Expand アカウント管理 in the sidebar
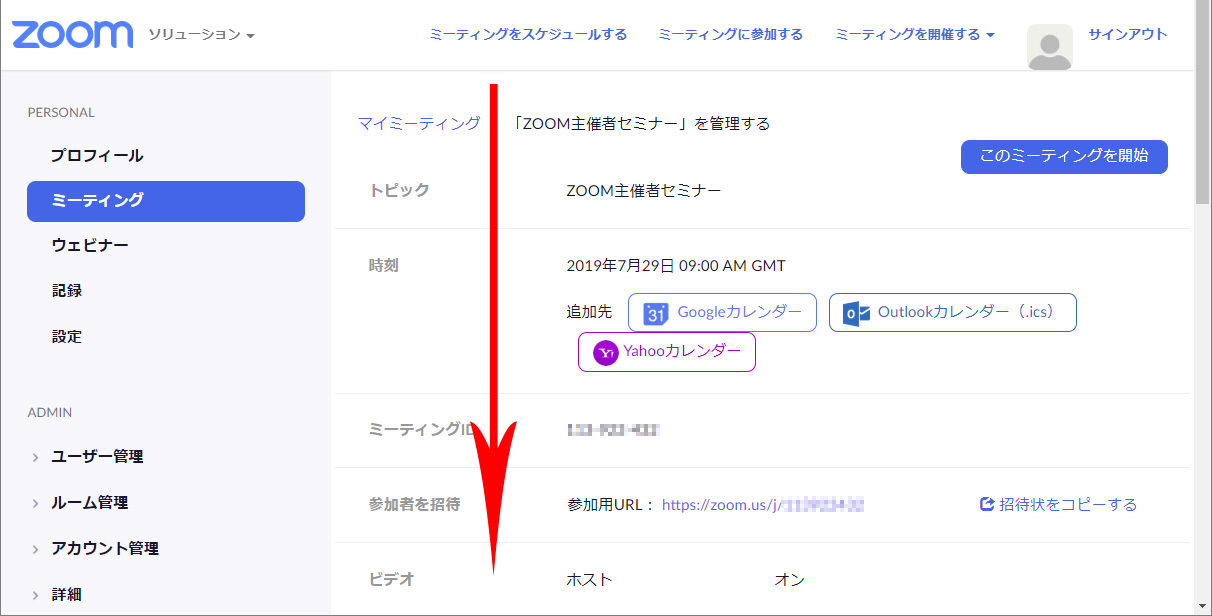This screenshot has height=616, width=1212. tap(104, 549)
